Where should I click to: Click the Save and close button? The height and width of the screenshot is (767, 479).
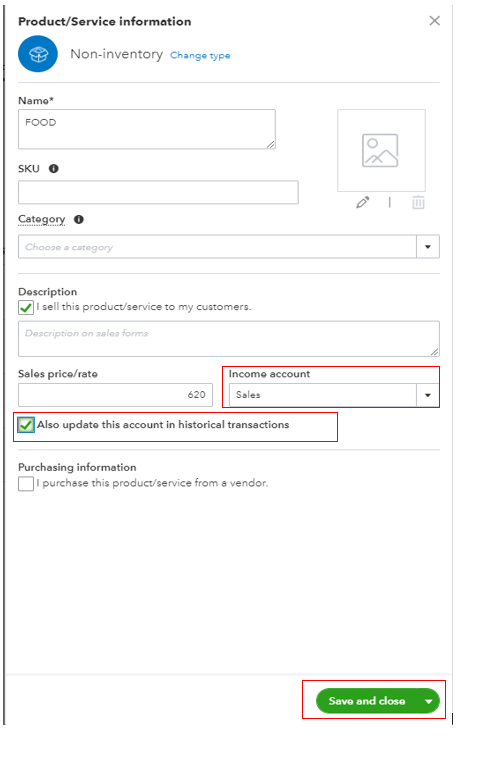click(367, 701)
